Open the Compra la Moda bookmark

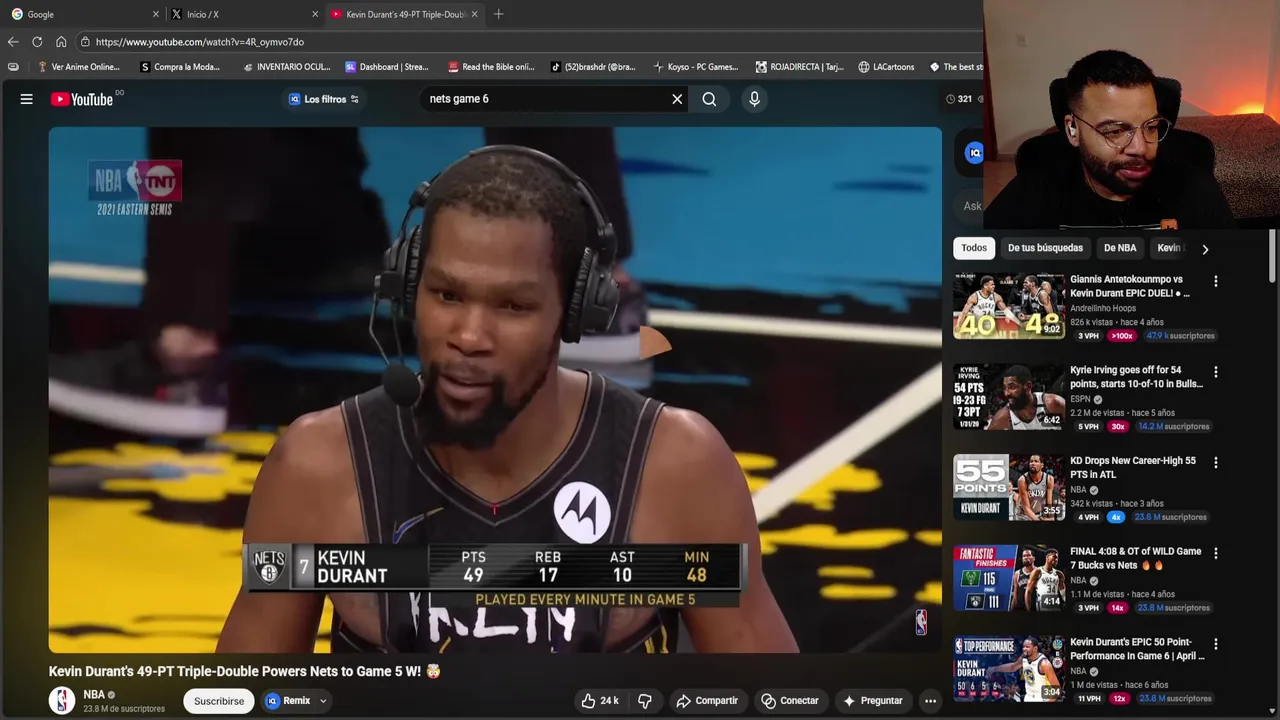180,67
